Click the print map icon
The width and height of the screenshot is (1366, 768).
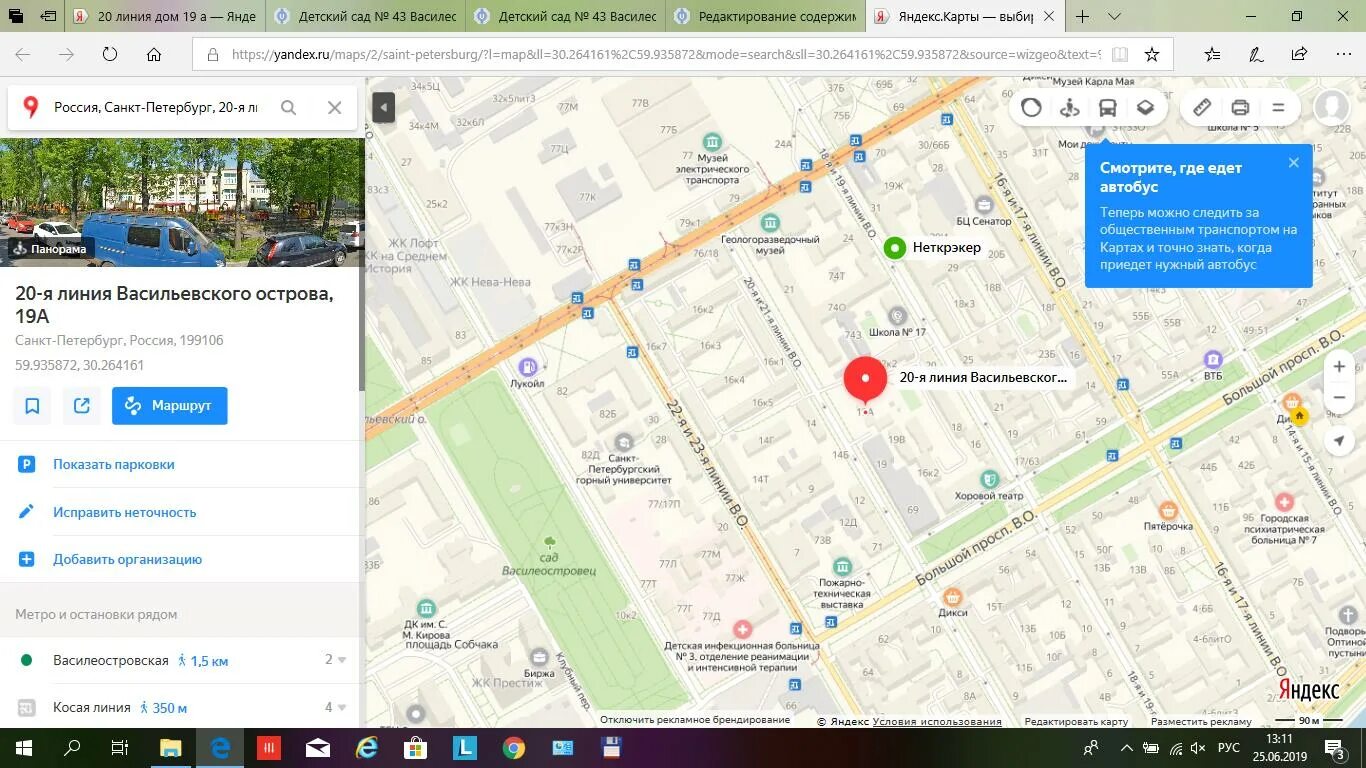click(1240, 108)
